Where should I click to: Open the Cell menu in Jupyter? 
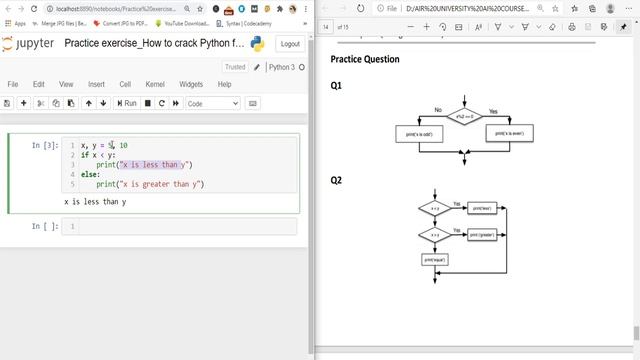coord(125,84)
